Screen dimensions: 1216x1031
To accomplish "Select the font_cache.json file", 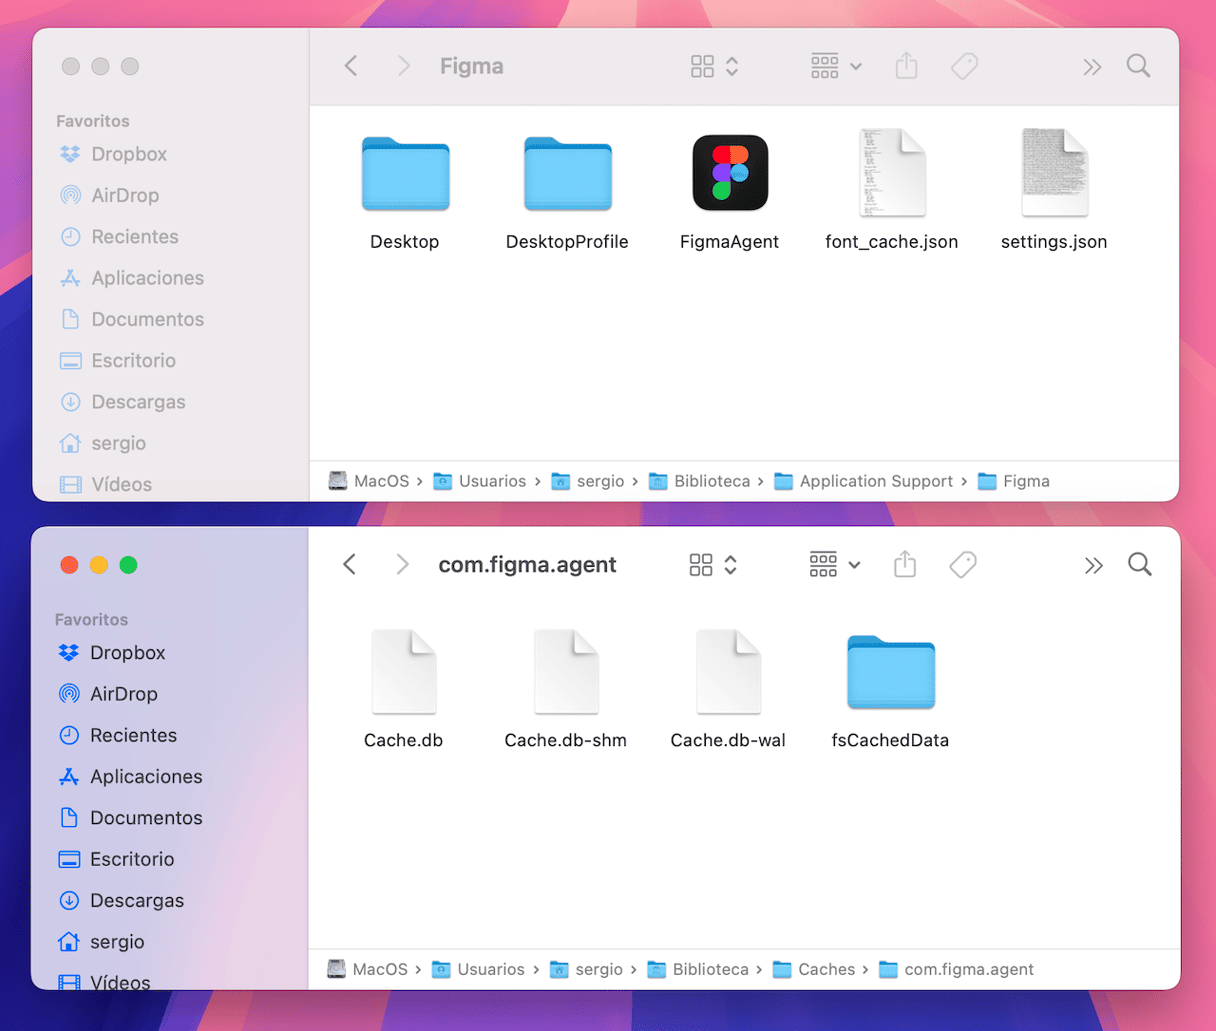I will (x=892, y=174).
